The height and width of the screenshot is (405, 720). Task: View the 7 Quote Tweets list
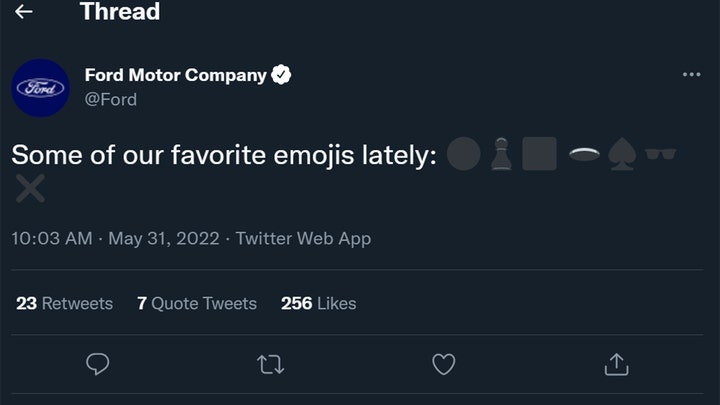coord(197,303)
